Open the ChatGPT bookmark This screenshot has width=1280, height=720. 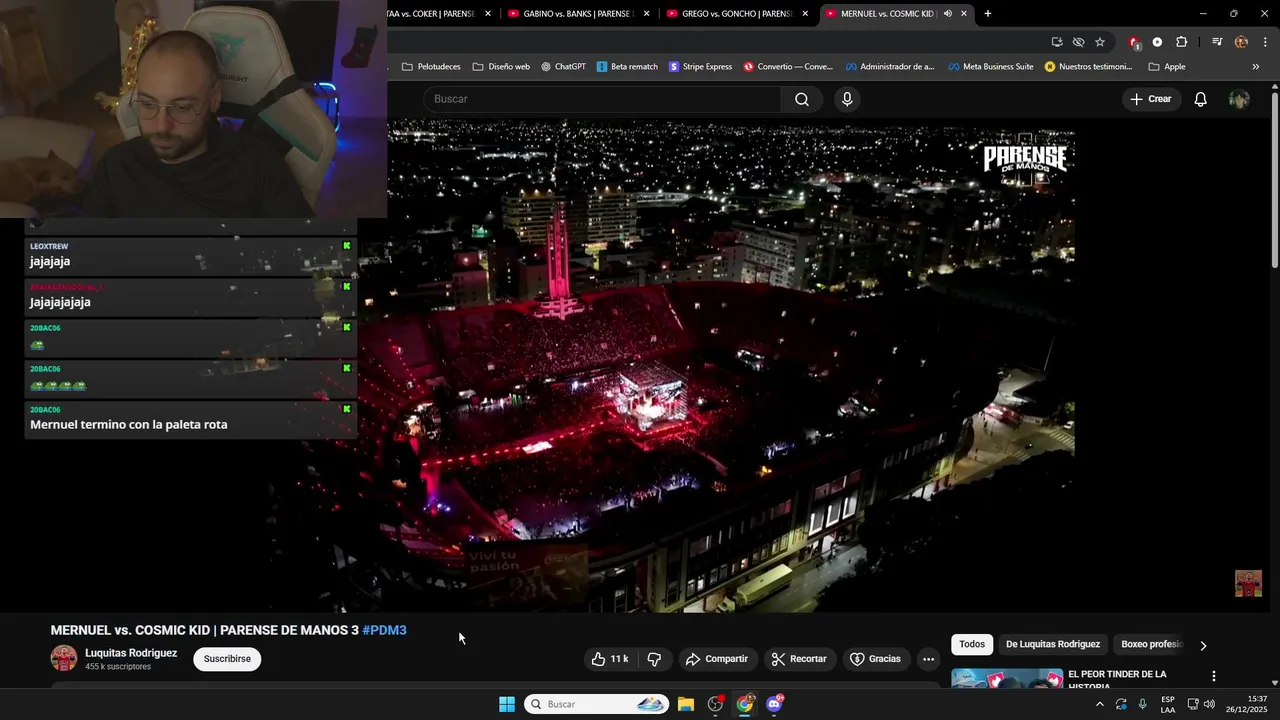[x=563, y=67]
